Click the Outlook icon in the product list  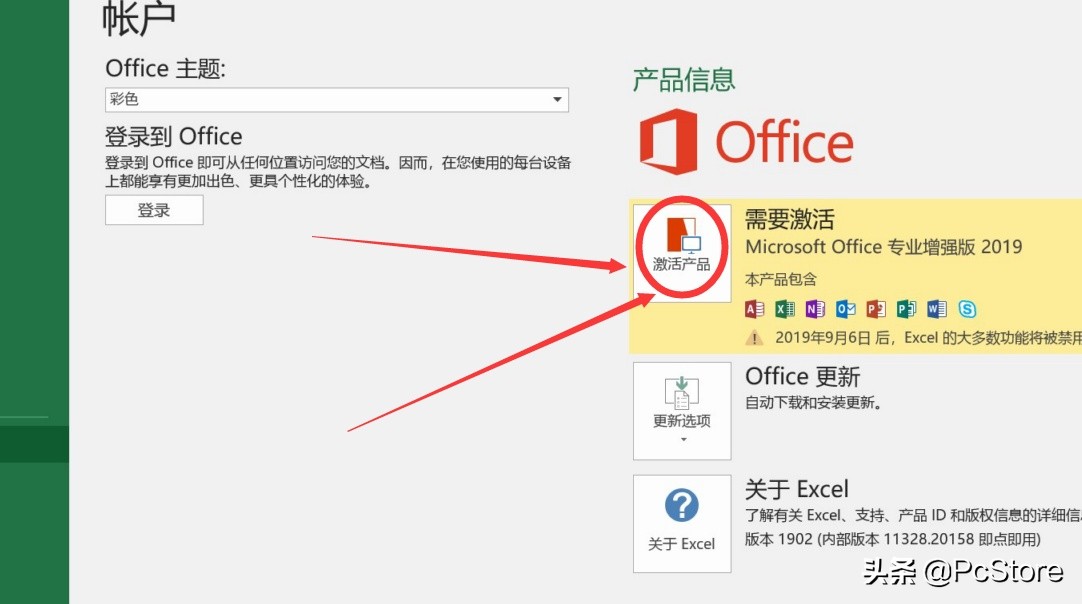(845, 309)
